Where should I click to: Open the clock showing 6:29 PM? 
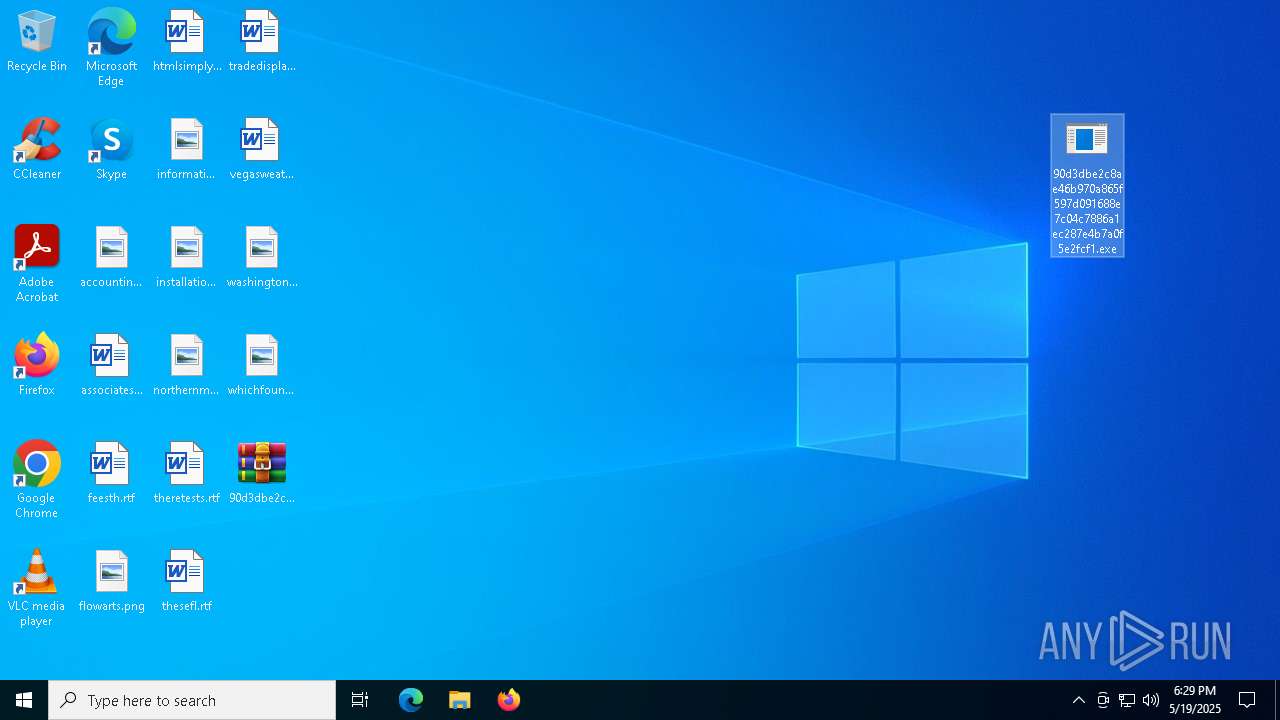pyautogui.click(x=1195, y=700)
